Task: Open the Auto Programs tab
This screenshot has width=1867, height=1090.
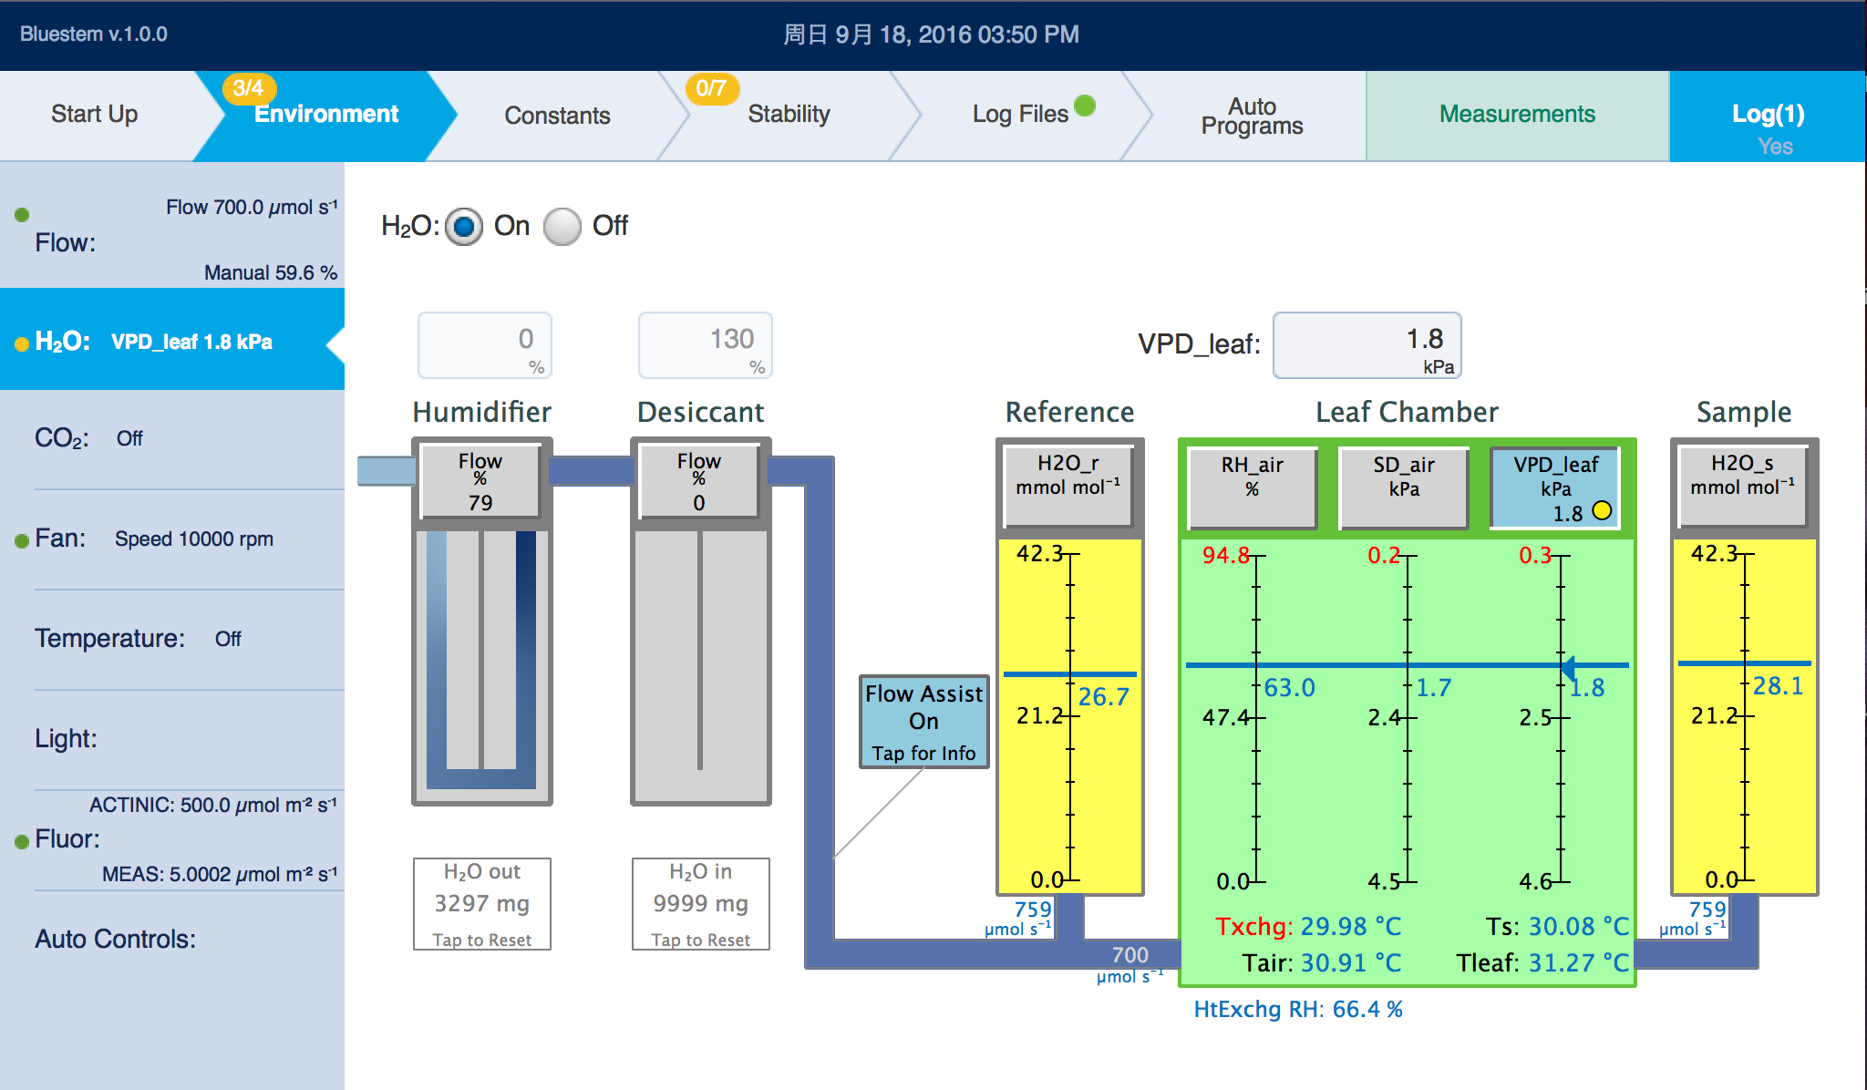Action: tap(1251, 116)
